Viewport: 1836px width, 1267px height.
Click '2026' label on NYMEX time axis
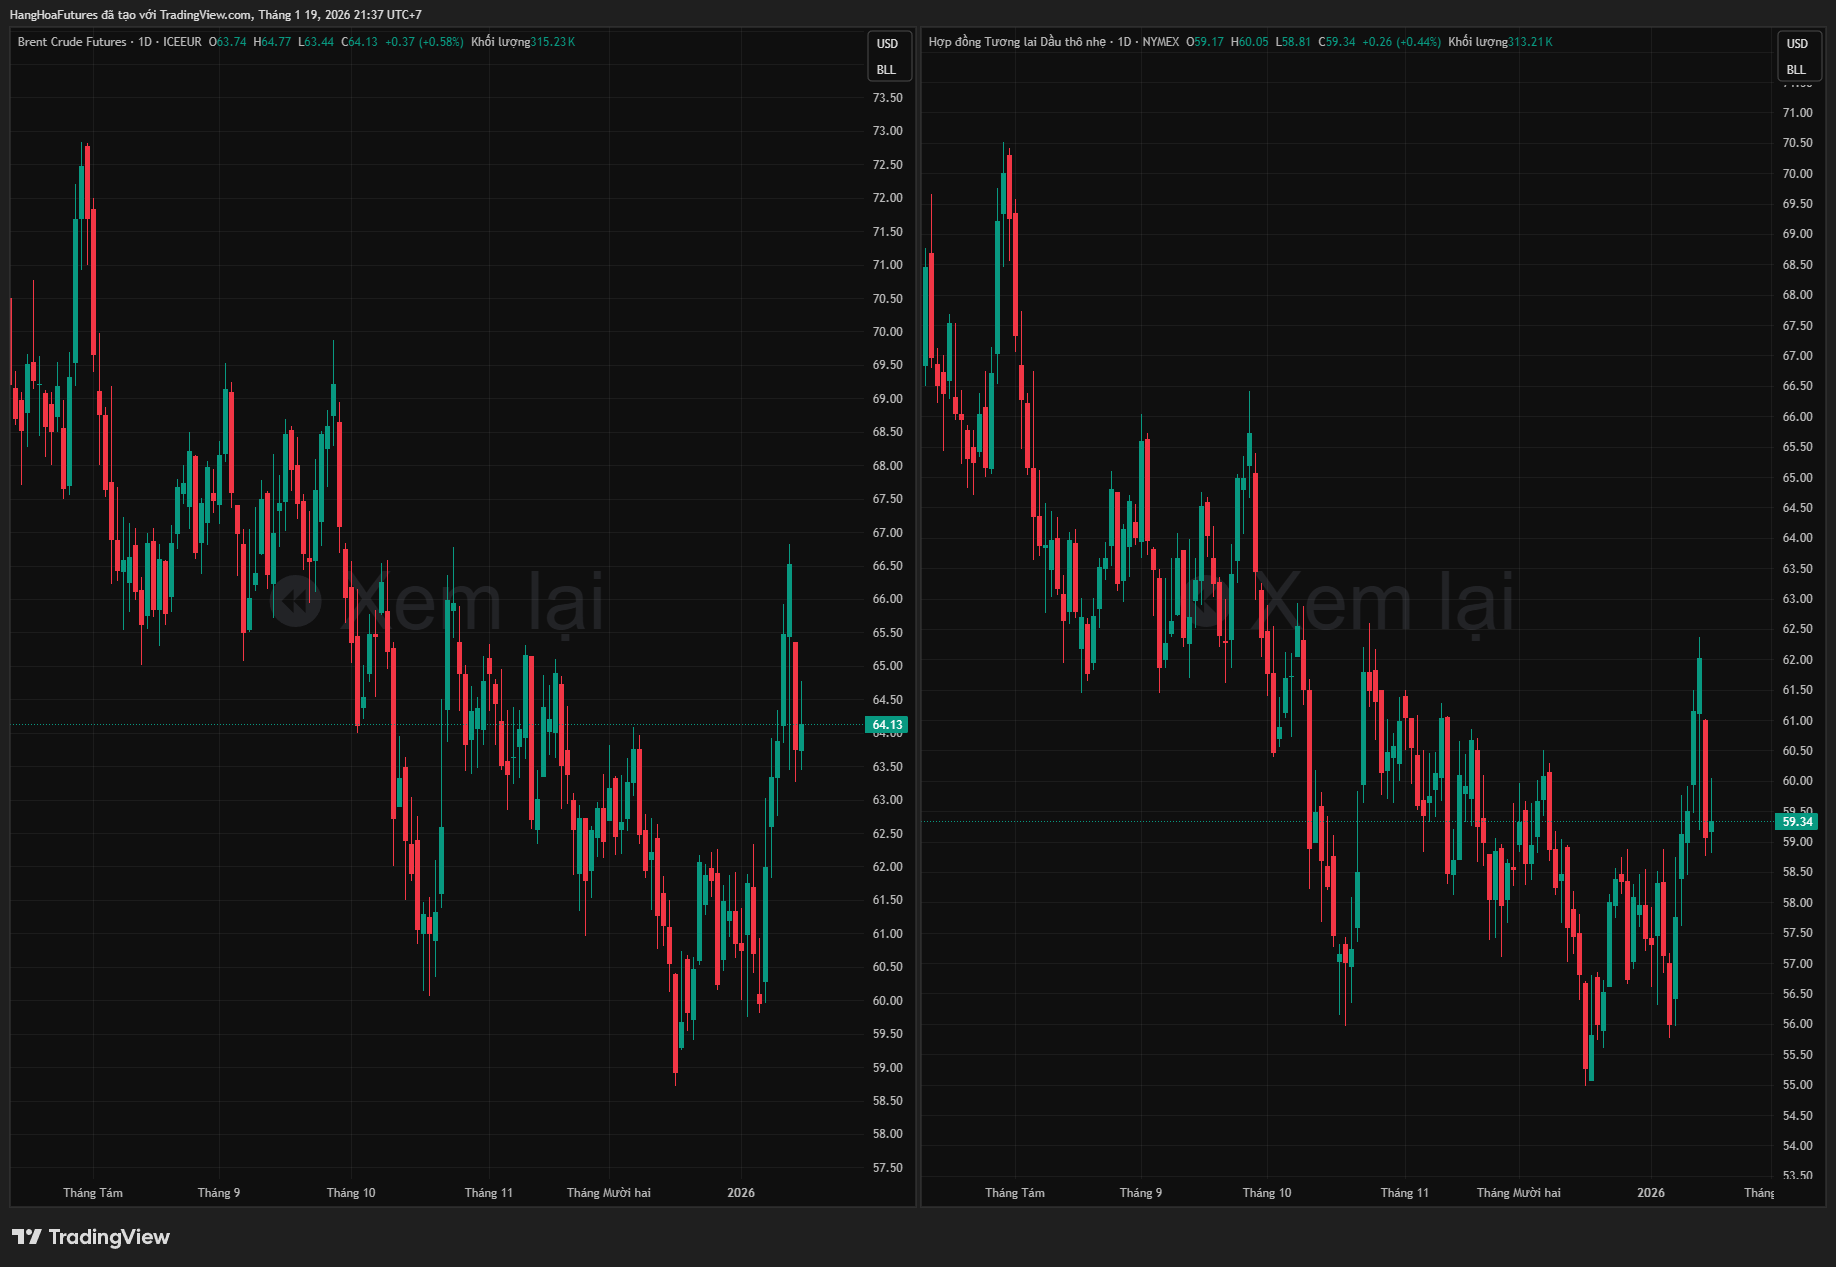(x=1651, y=1193)
